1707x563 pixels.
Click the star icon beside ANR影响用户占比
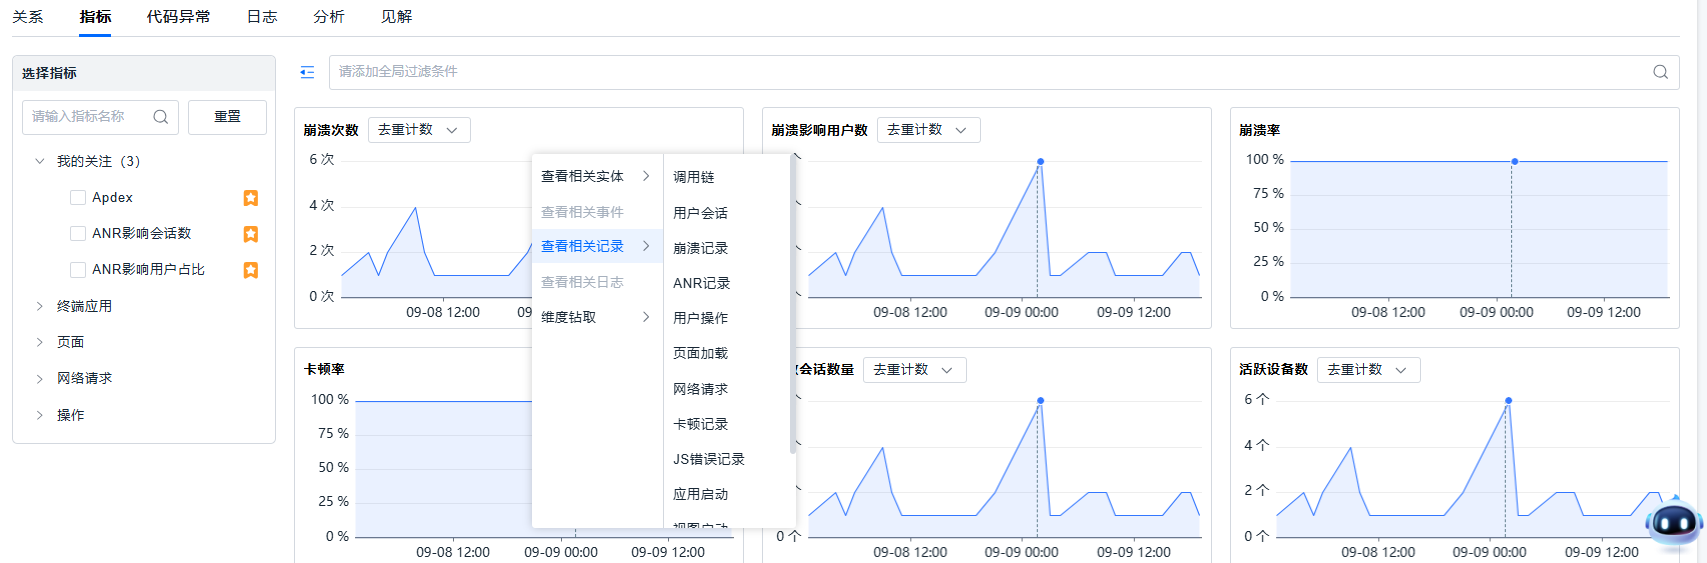tap(251, 270)
